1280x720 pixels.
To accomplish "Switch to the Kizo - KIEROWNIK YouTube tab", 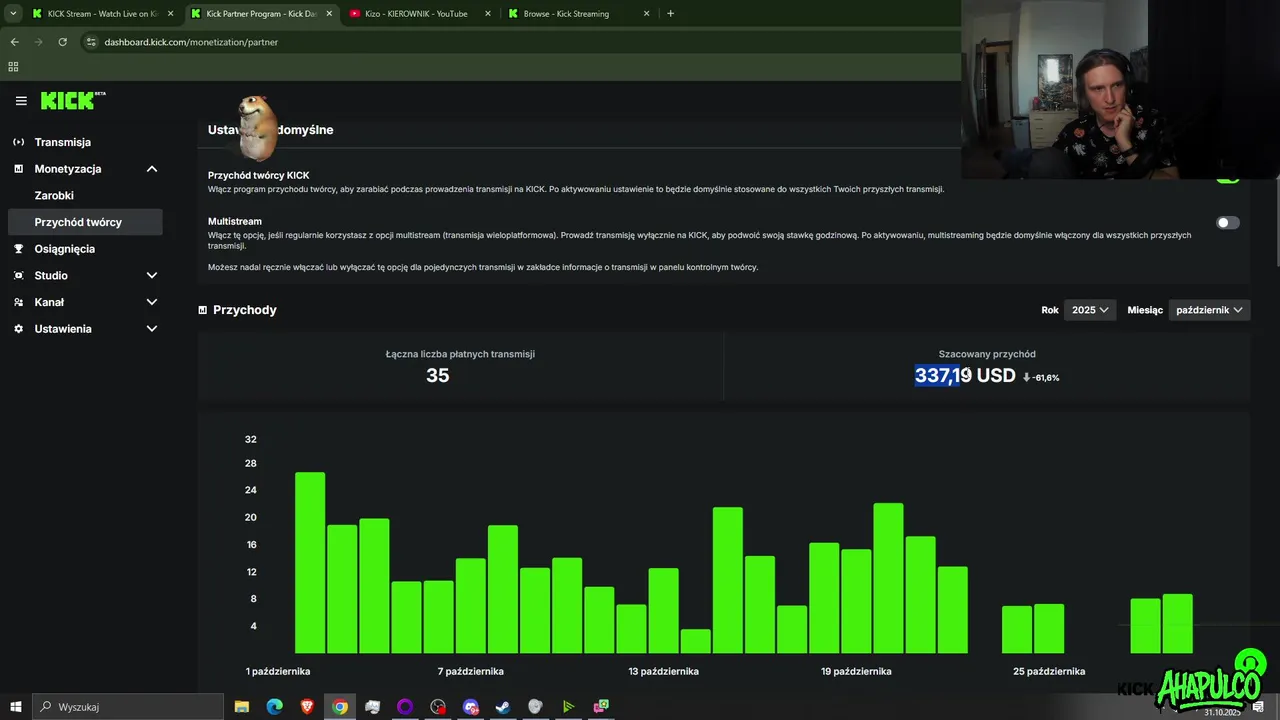I will (x=418, y=14).
